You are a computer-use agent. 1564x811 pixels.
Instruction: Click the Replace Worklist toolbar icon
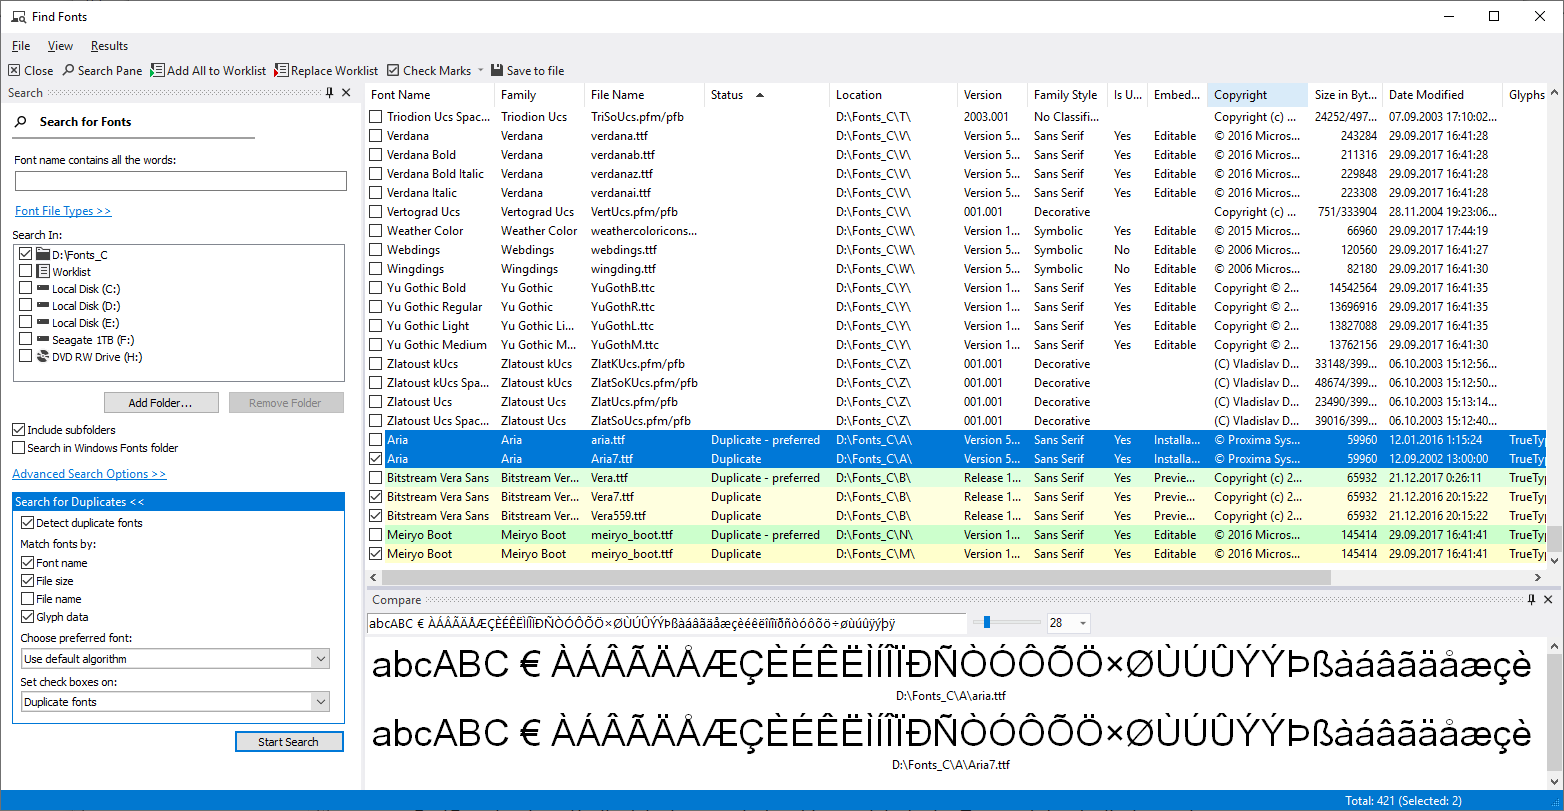pos(281,71)
